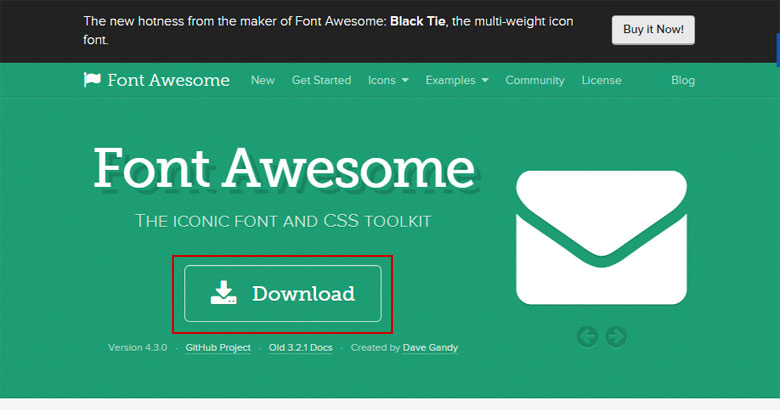
Task: Click the large envelope icon
Action: [601, 237]
